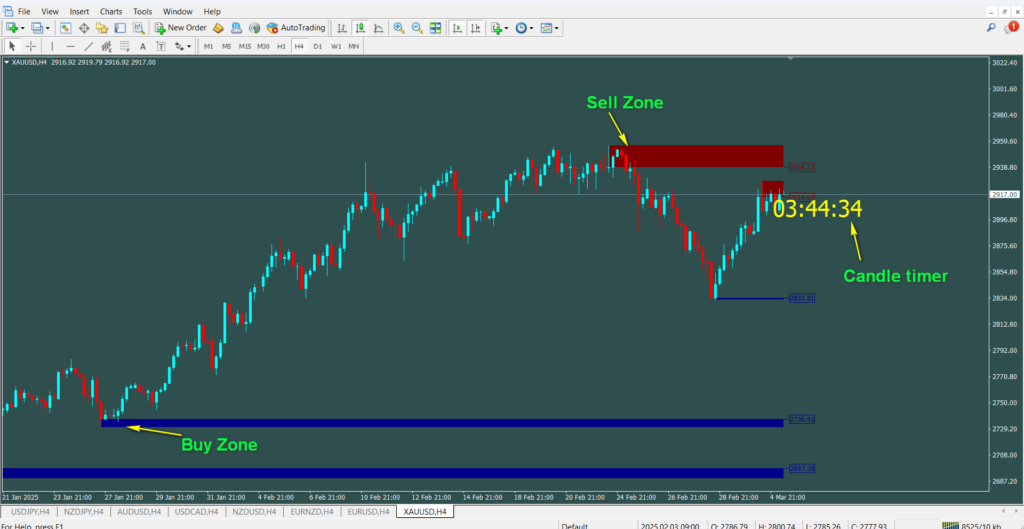Expand the New Chart dropdown arrow
Viewport: 1024px width, 529px height.
[23, 28]
